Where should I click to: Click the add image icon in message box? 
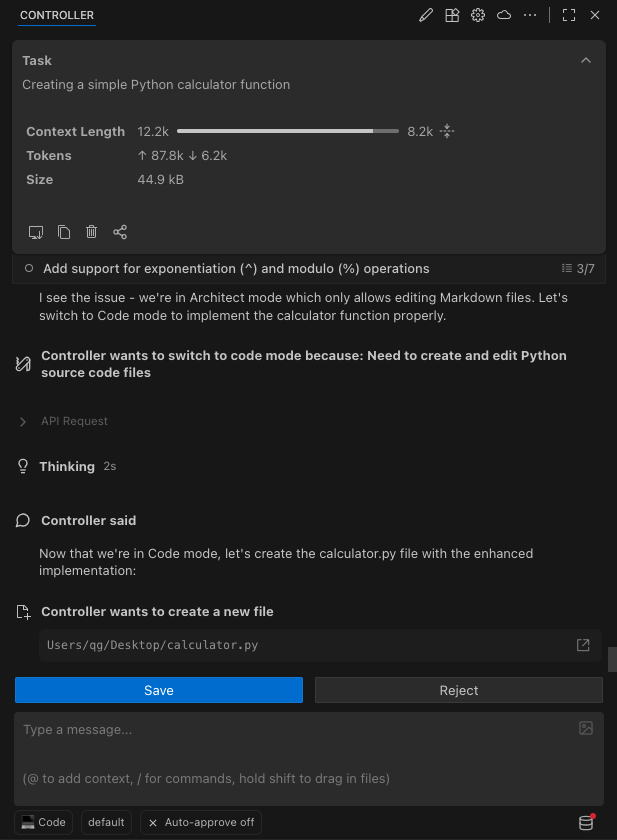coord(586,729)
